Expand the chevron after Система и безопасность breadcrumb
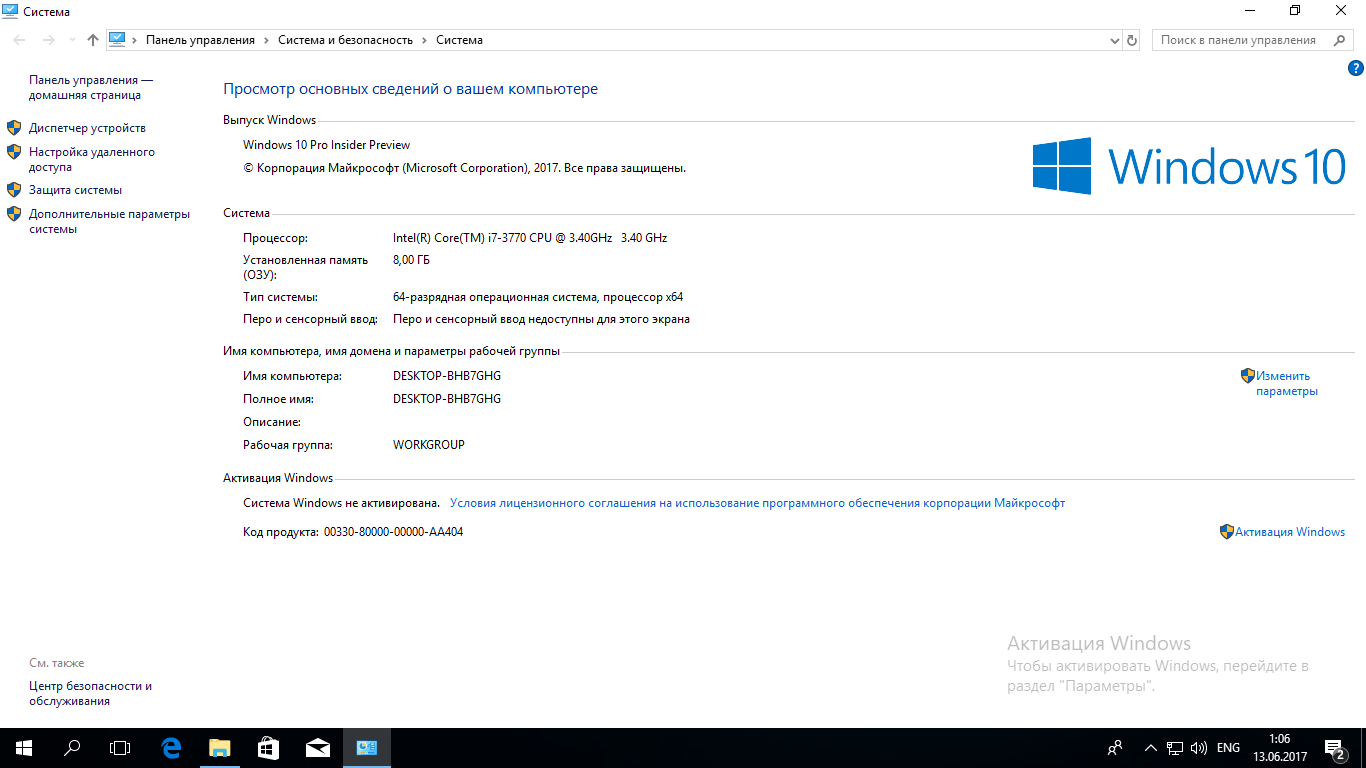This screenshot has width=1366, height=768. (424, 40)
